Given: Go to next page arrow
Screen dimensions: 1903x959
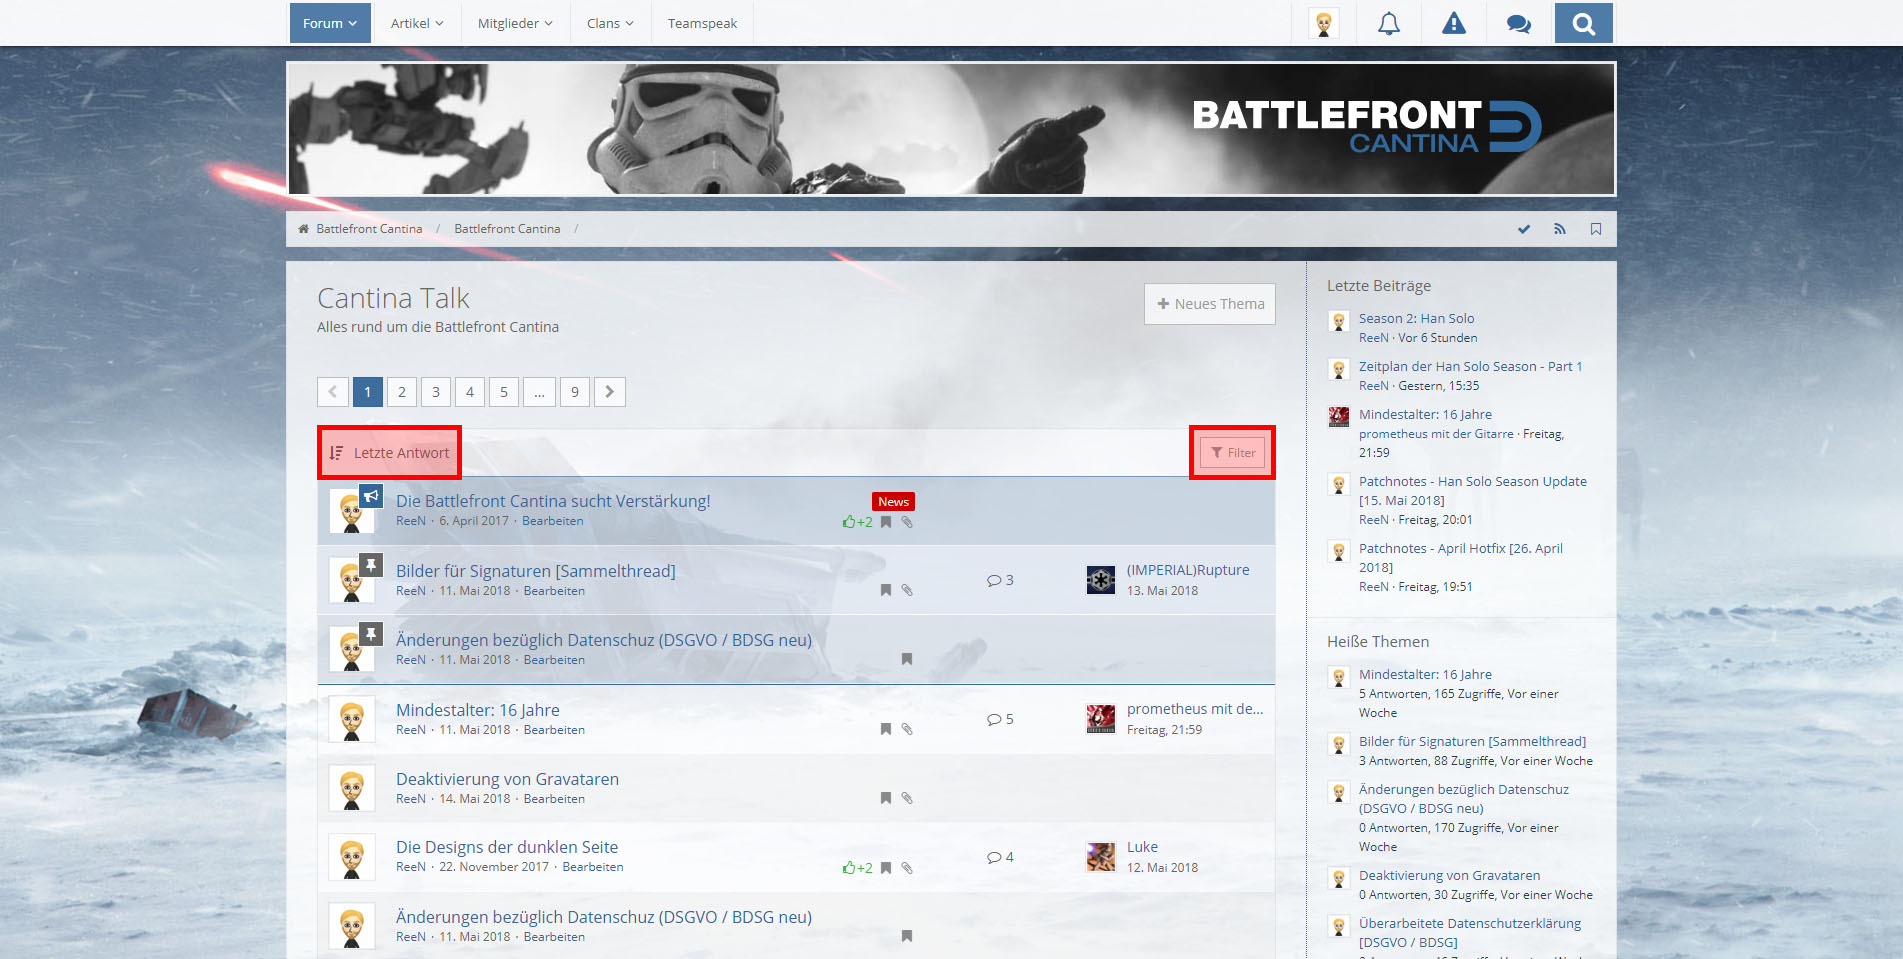Looking at the screenshot, I should point(609,392).
